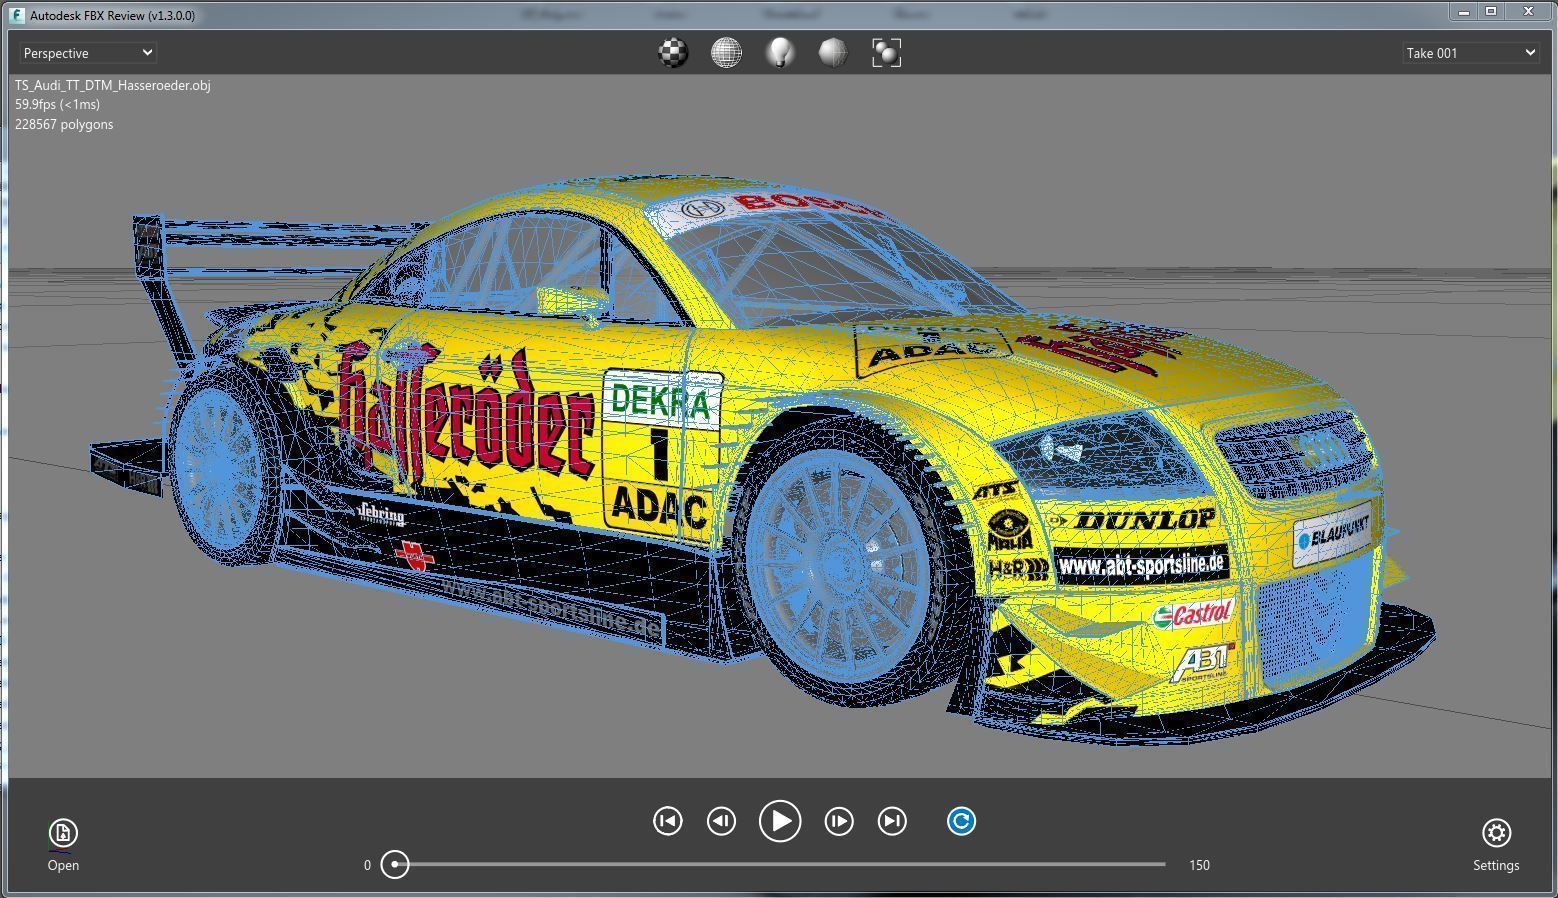Click the timeline end value 150
Viewport: 1558px width, 898px height.
1199,865
